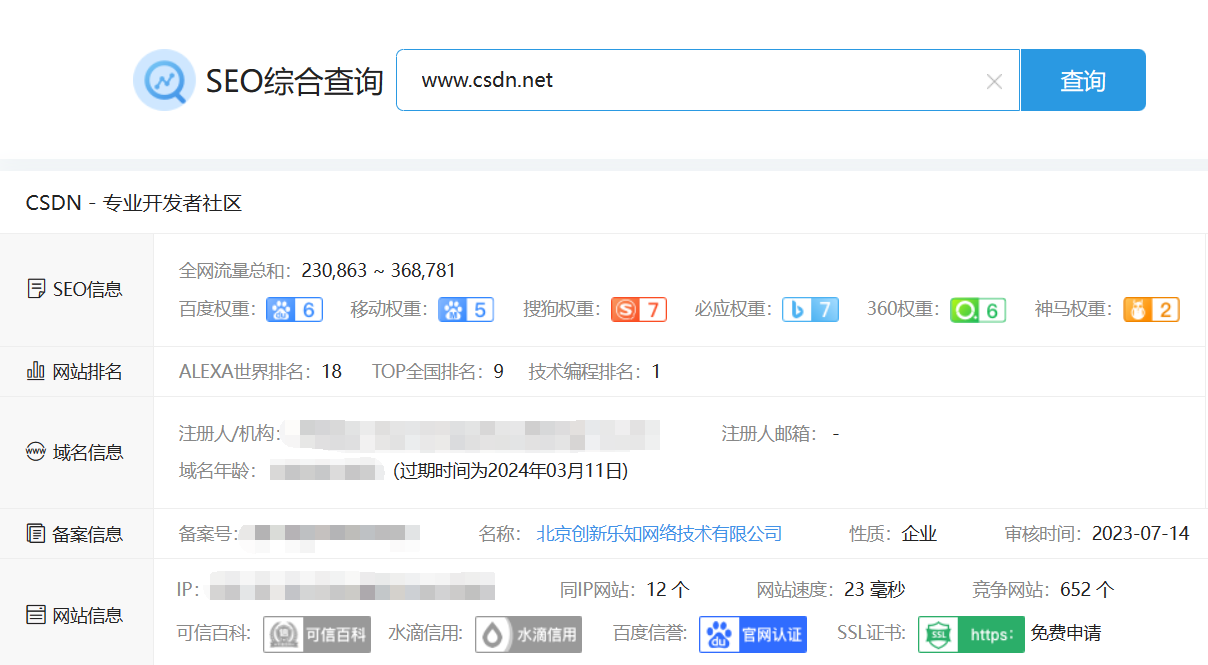The image size is (1208, 665).
Task: Click the 备案信息 document icon
Action: [36, 534]
